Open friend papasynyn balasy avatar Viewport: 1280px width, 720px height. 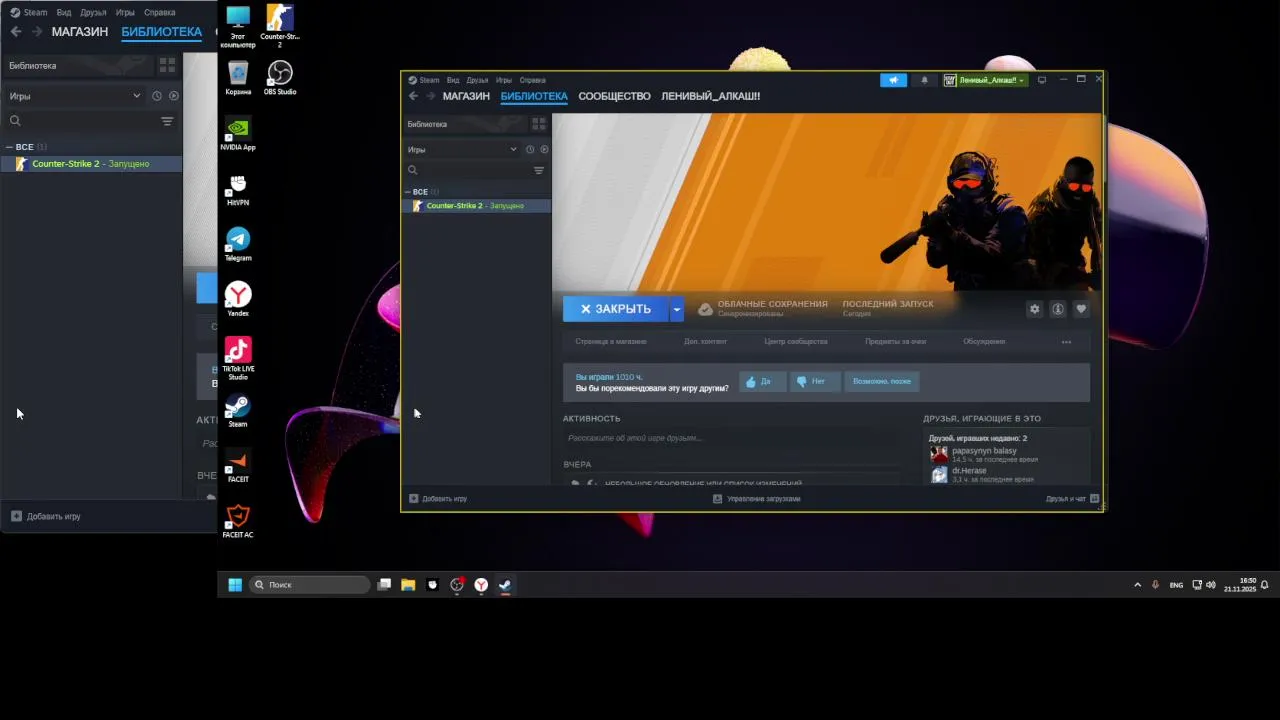pos(939,455)
